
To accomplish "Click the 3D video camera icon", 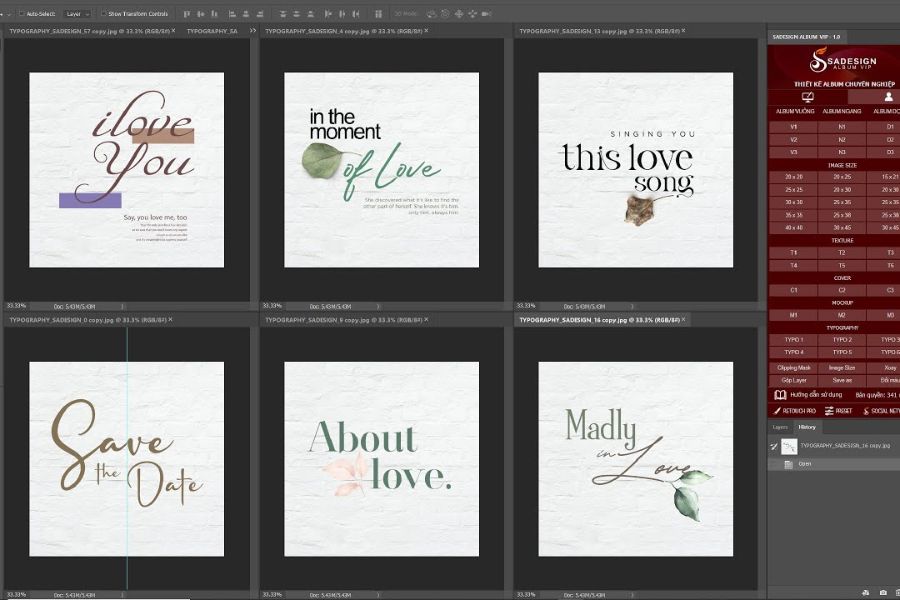I will pyautogui.click(x=487, y=14).
